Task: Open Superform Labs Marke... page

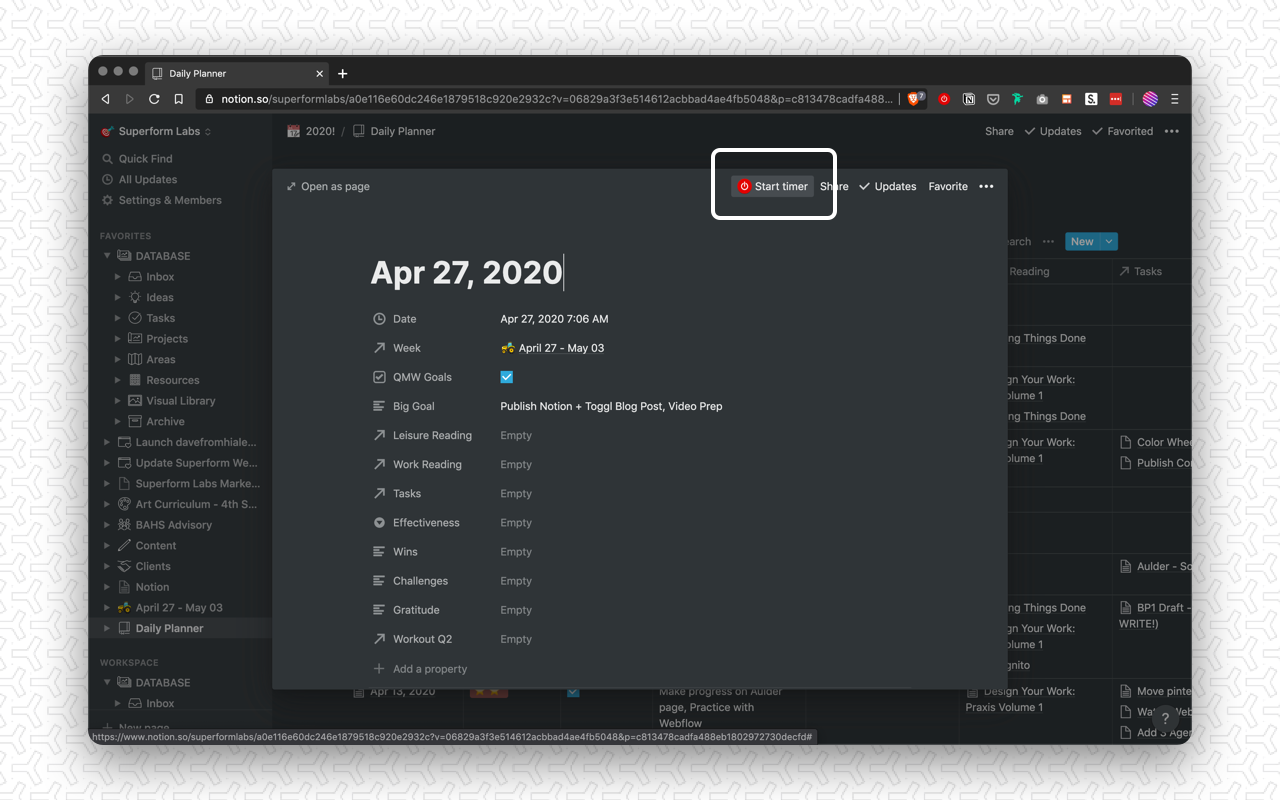Action: [x=197, y=484]
